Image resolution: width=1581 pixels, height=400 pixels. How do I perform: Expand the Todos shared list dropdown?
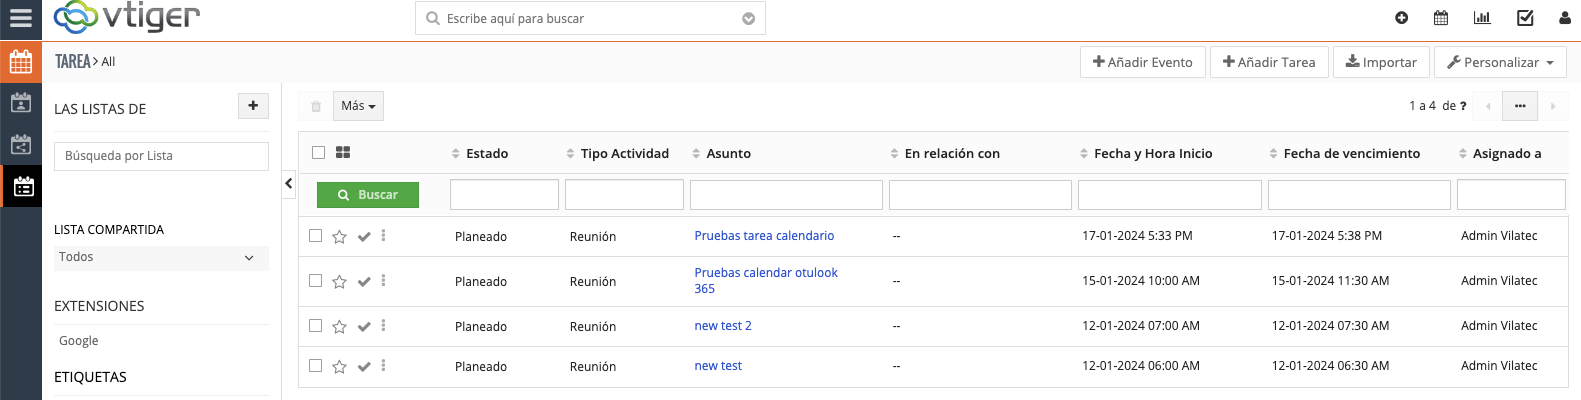[160, 258]
